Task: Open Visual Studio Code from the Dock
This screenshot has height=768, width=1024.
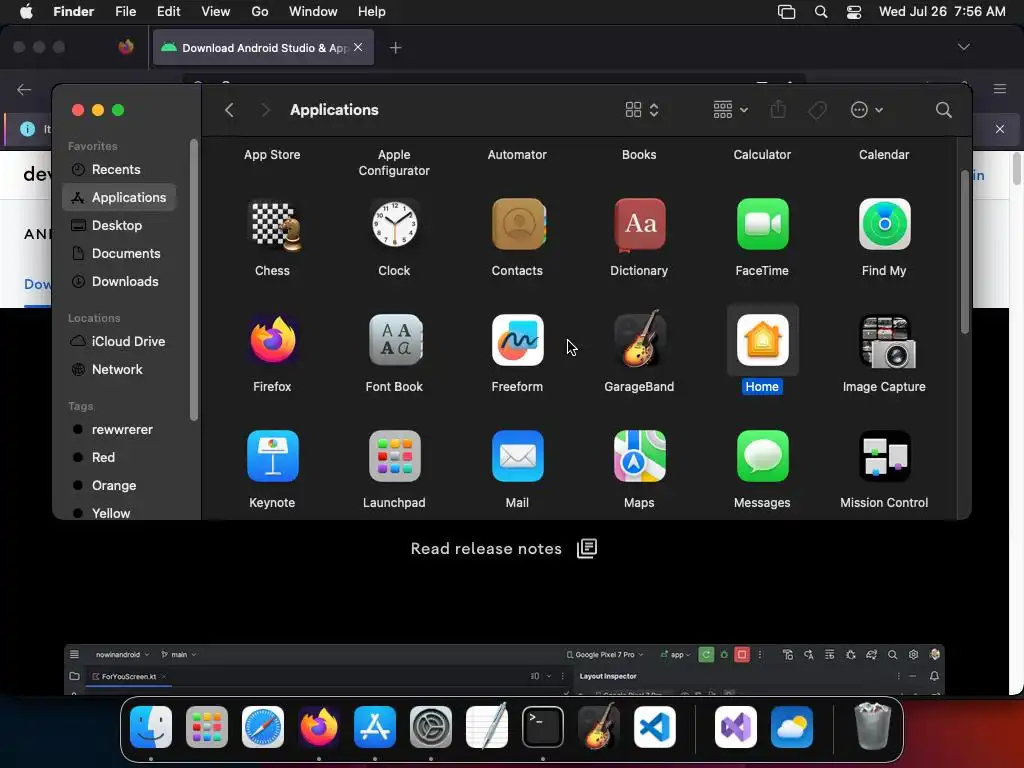Action: coord(655,727)
